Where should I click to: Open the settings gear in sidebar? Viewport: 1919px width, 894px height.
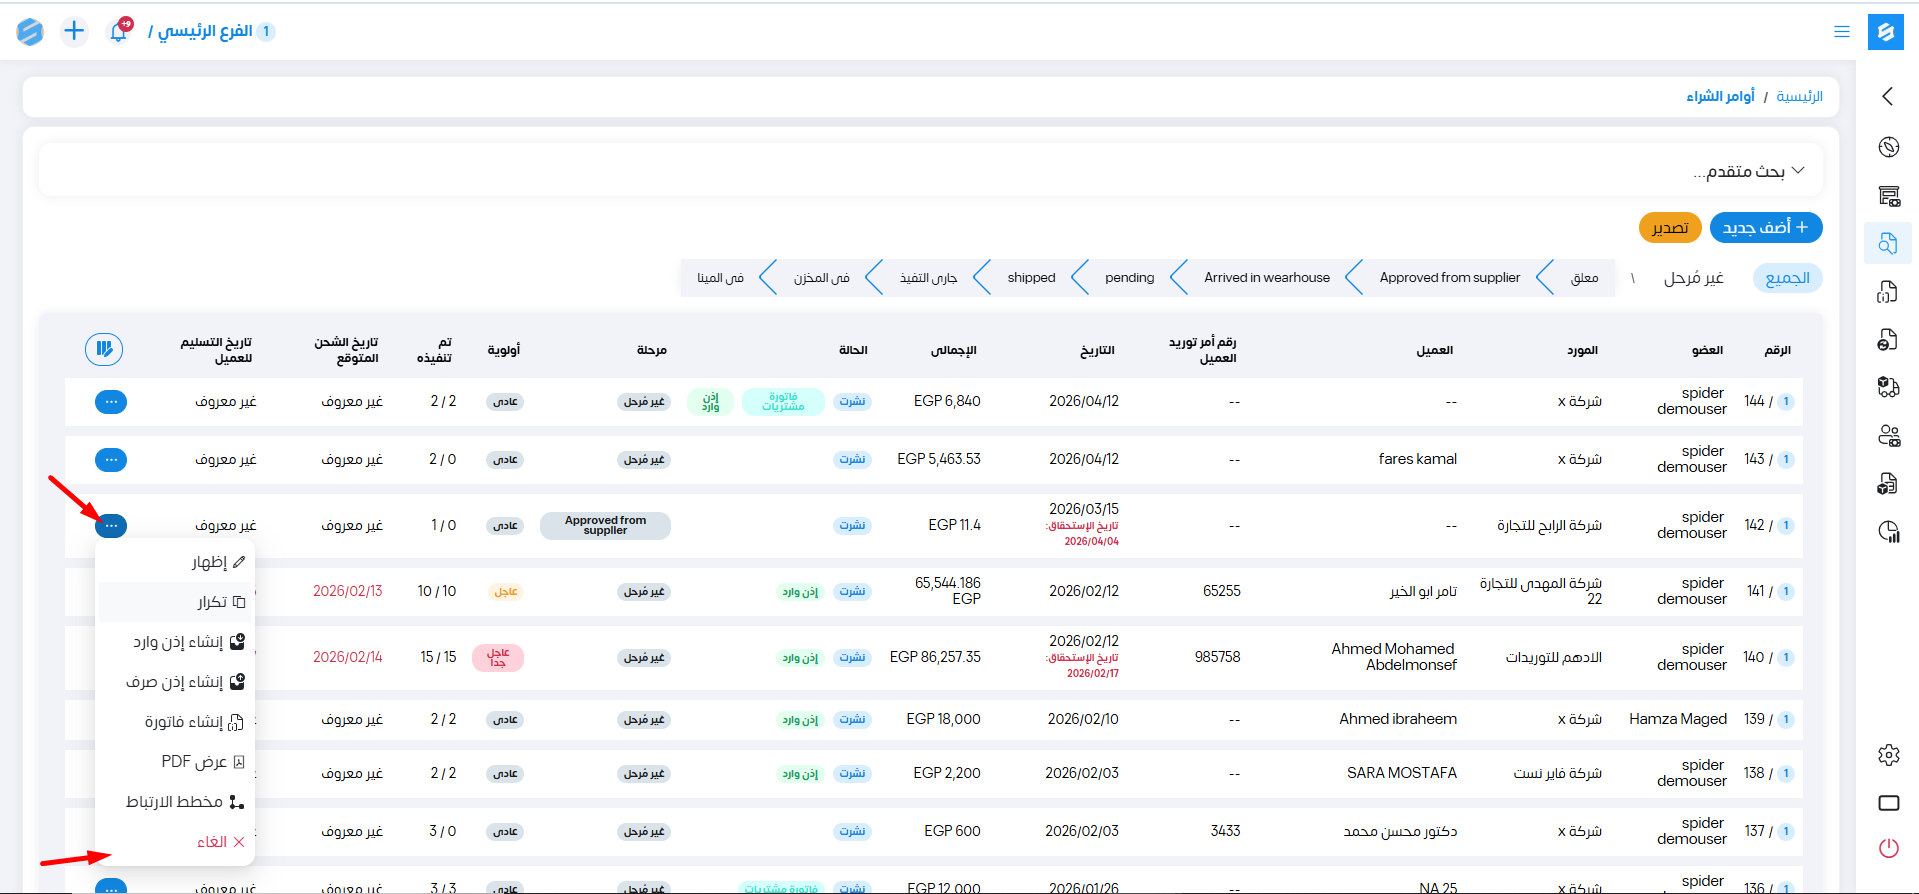pyautogui.click(x=1888, y=755)
